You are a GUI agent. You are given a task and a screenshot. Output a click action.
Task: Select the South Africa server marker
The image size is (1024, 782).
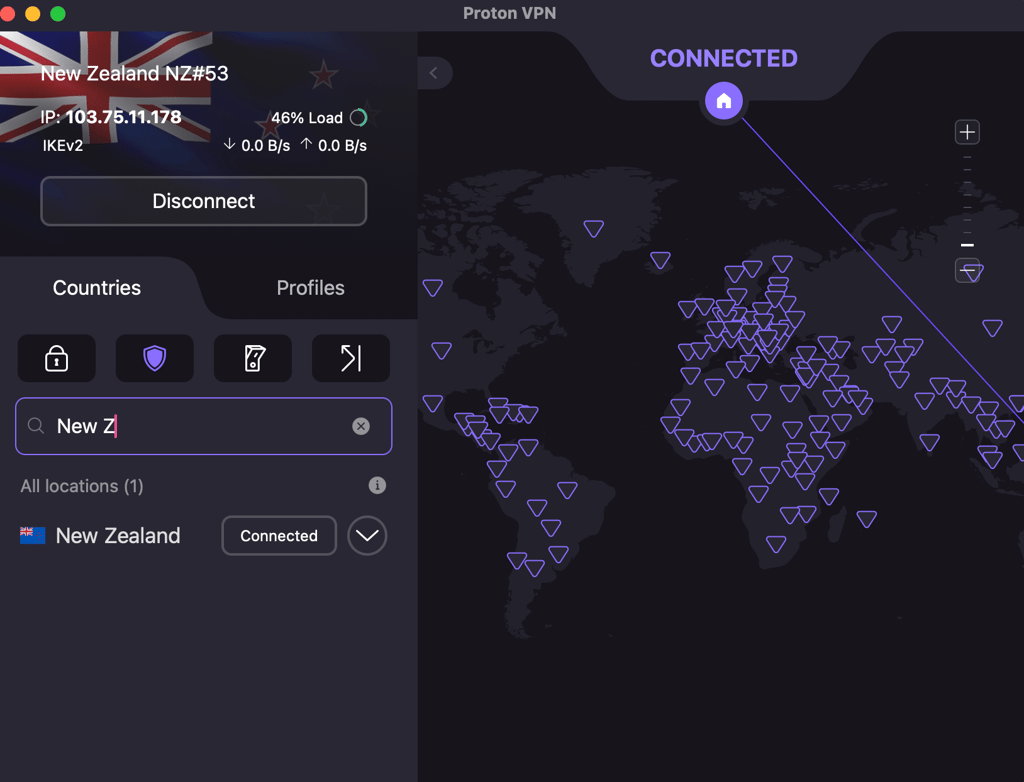776,544
